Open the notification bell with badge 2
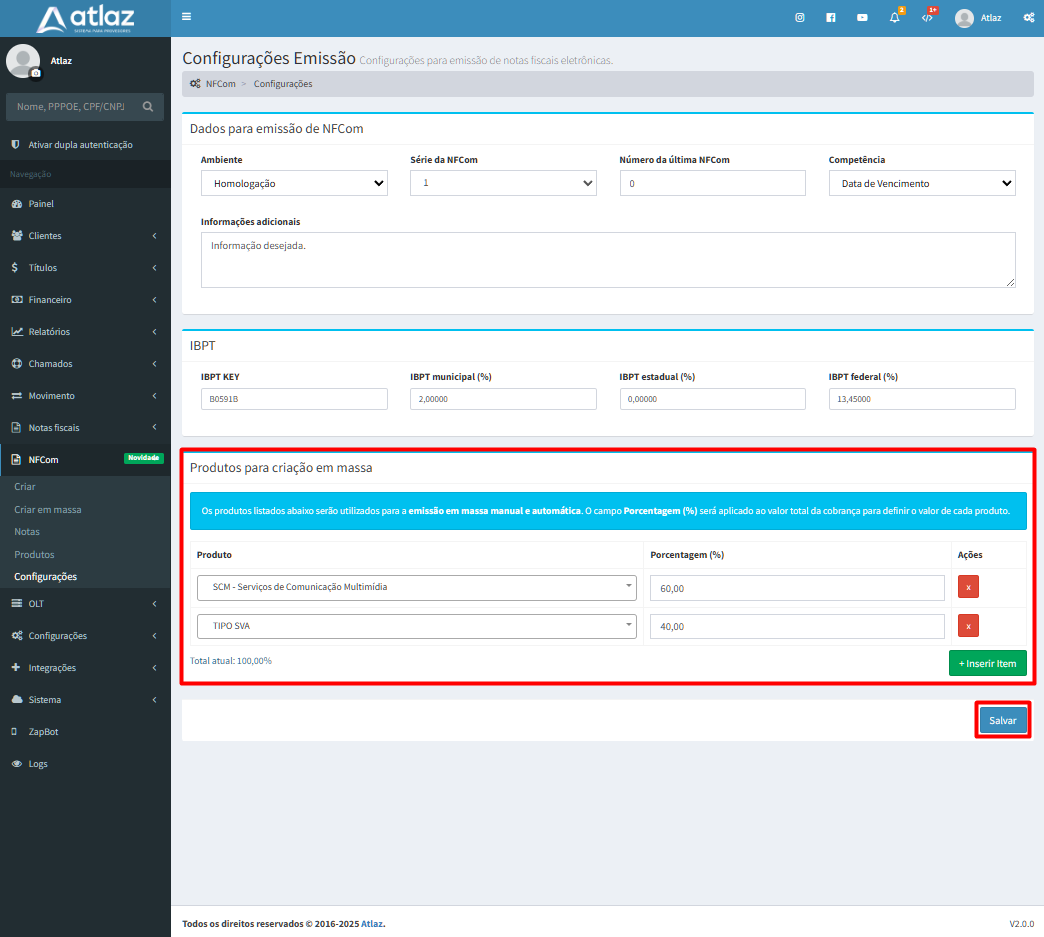The height and width of the screenshot is (937, 1044). coord(893,17)
